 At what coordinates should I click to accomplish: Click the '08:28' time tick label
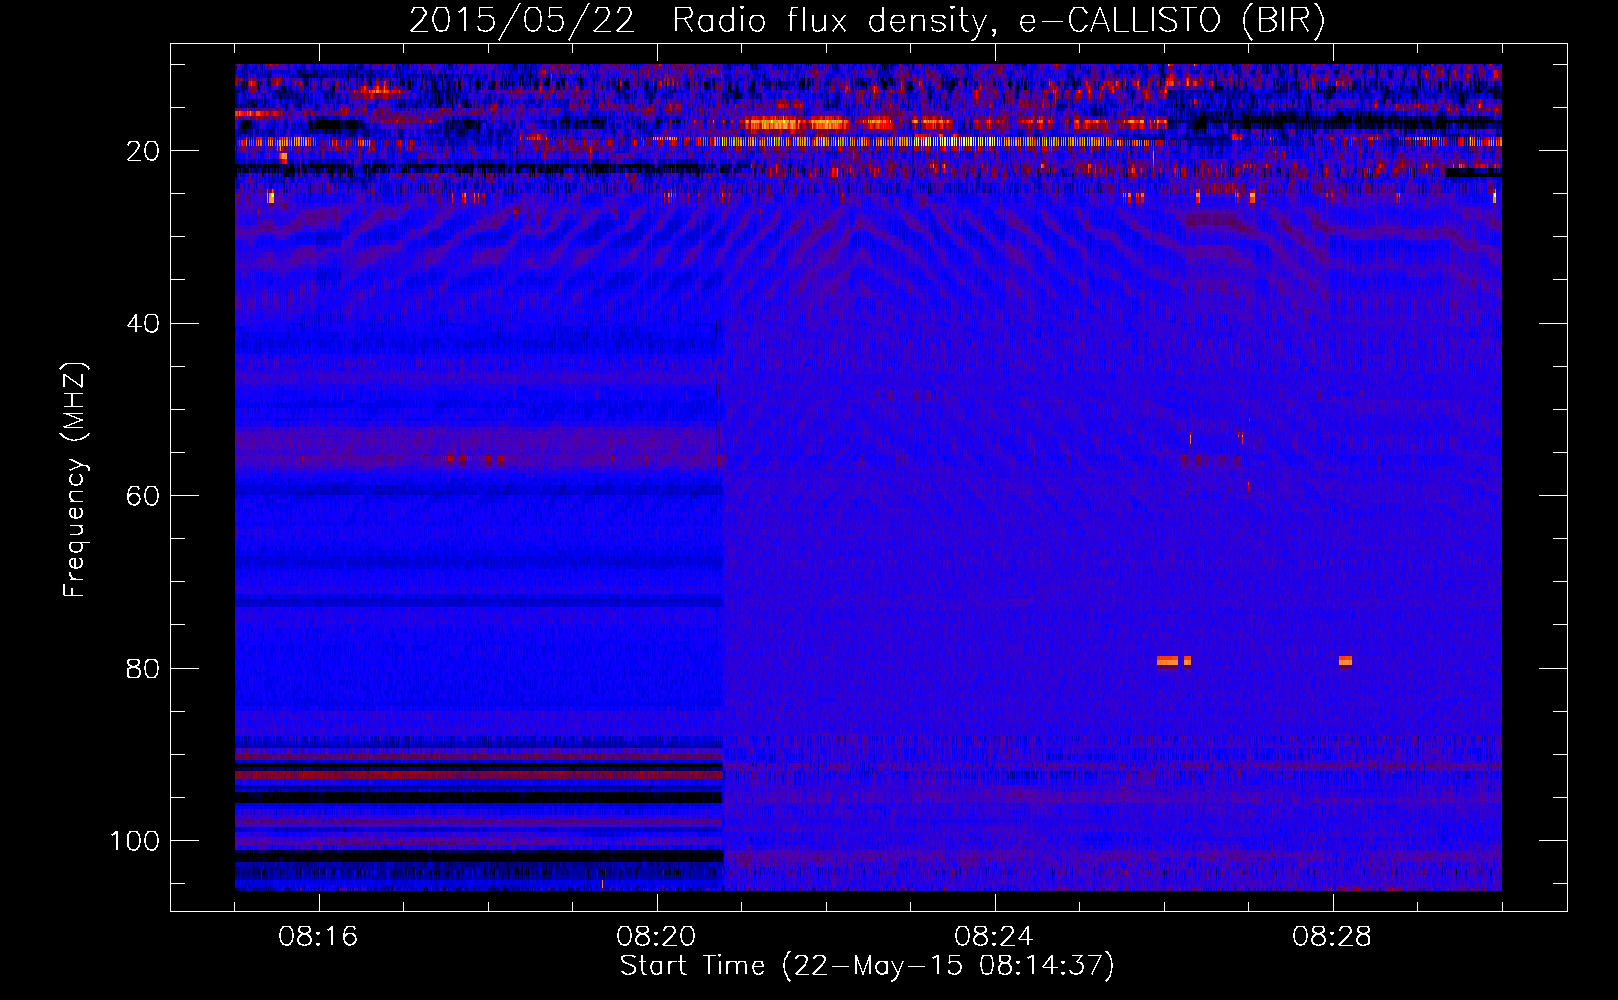[x=1332, y=937]
